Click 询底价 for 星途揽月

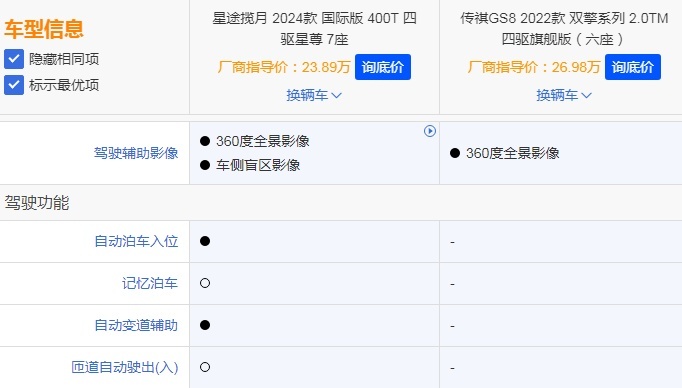[383, 67]
